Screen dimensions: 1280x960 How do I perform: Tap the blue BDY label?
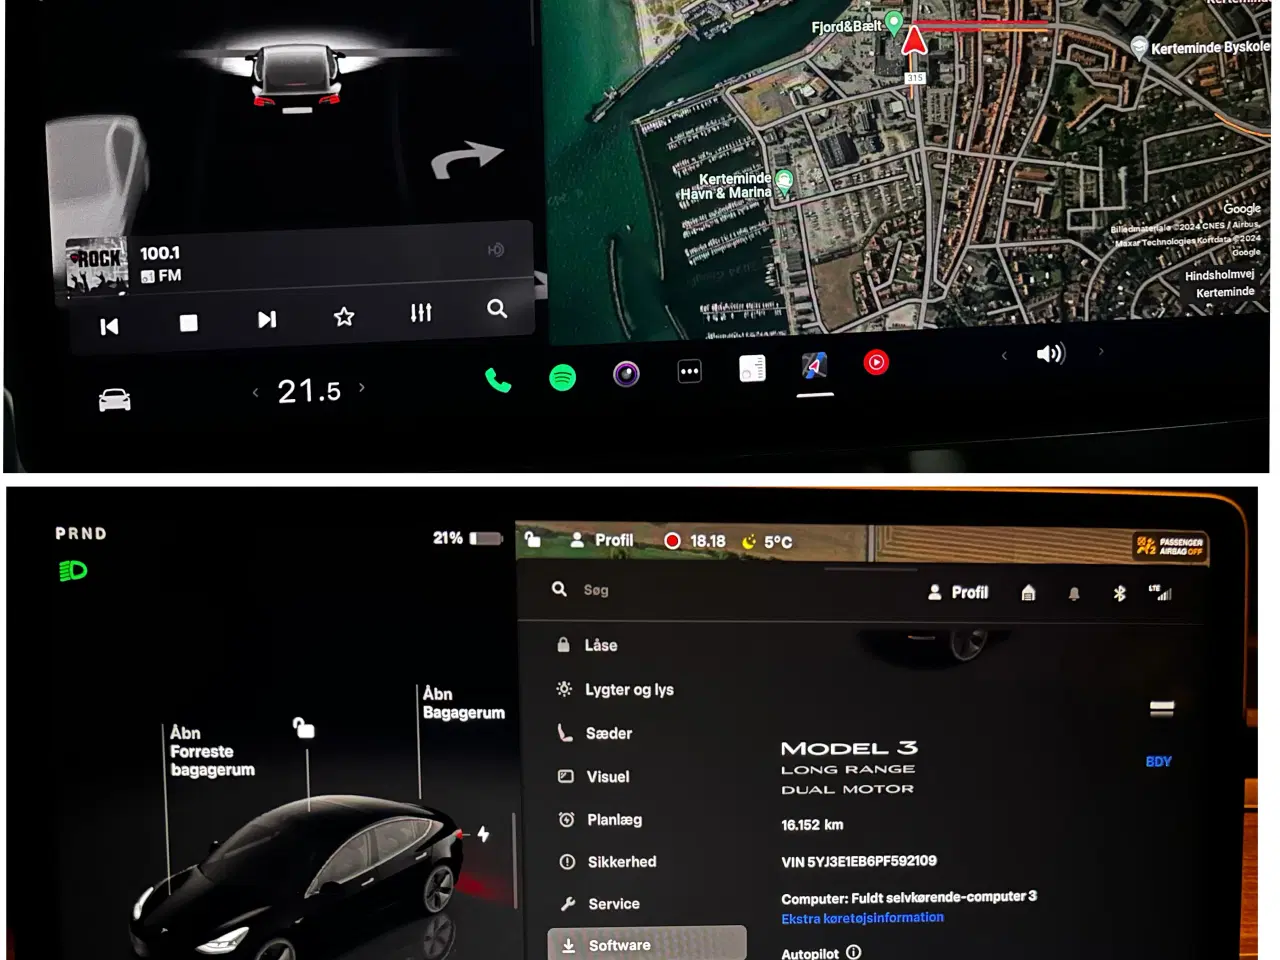1158,761
